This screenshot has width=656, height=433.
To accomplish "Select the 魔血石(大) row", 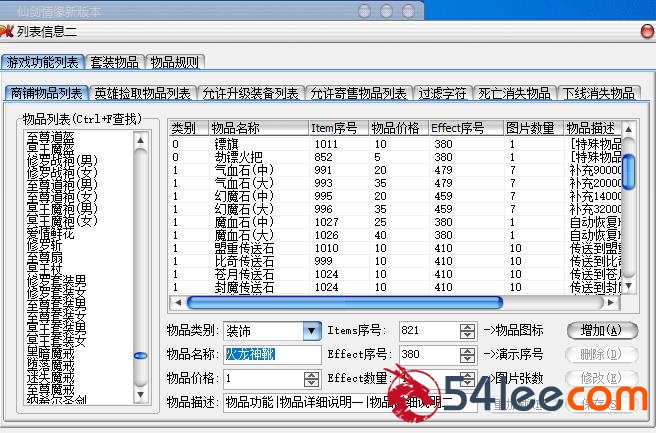I will coord(395,235).
